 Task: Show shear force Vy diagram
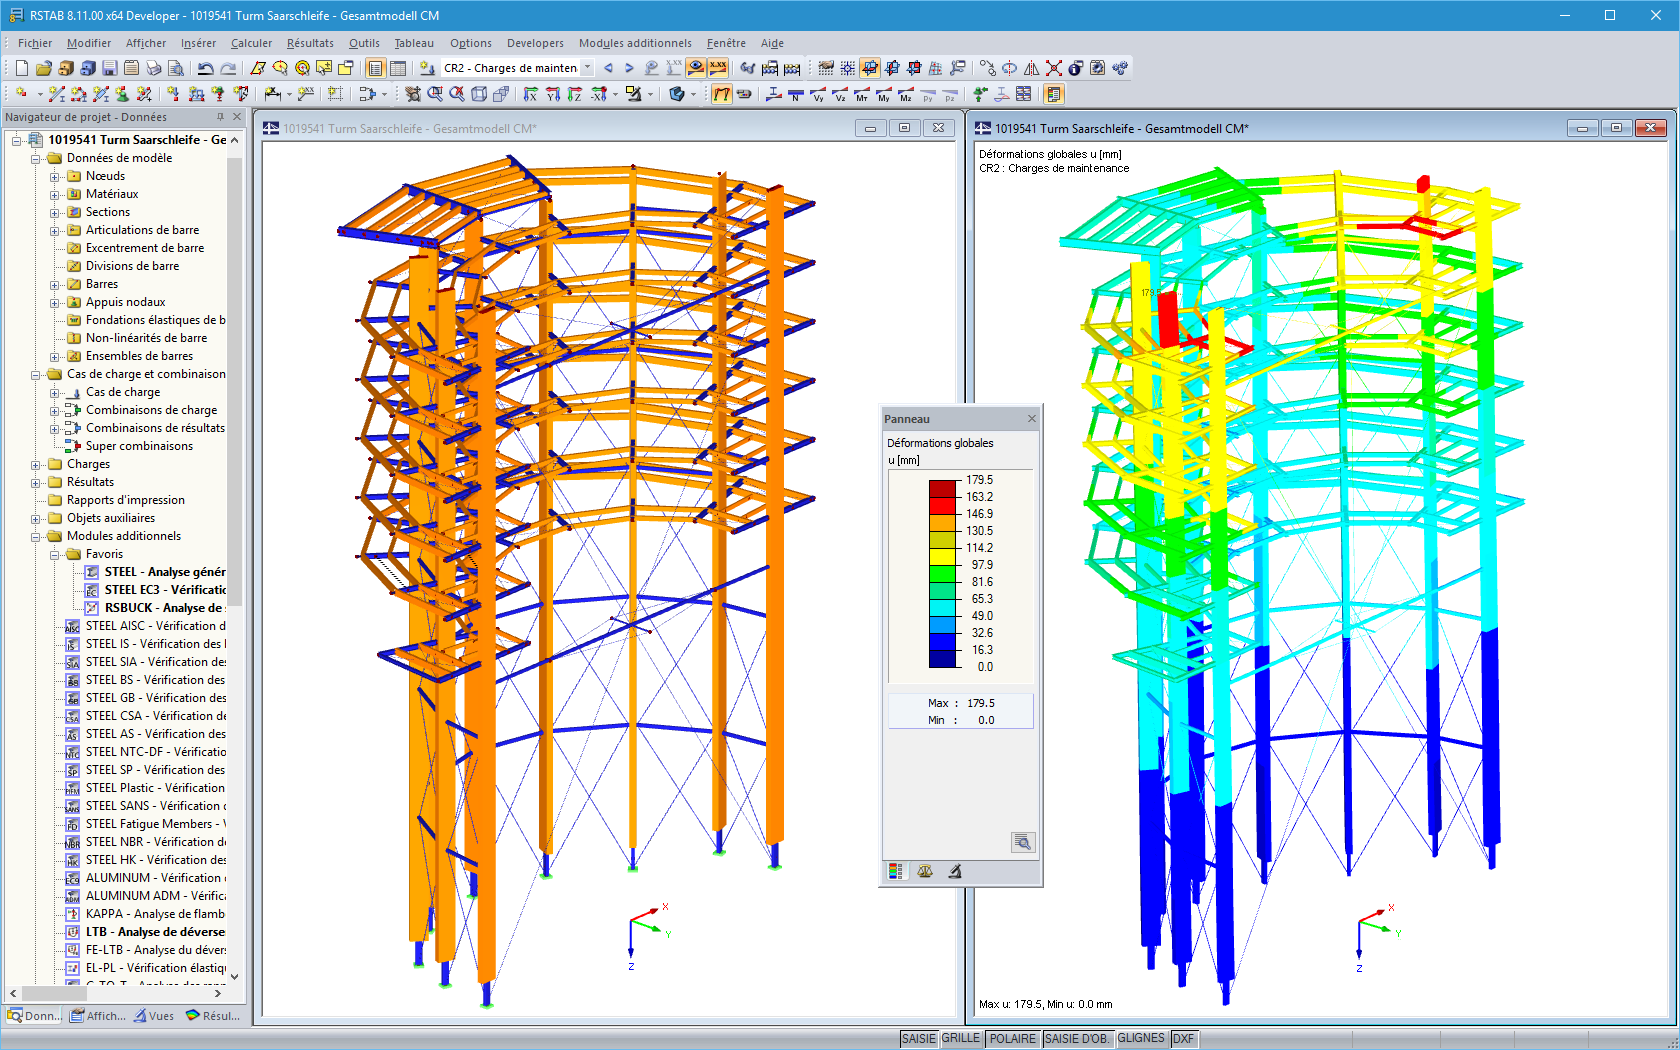point(818,94)
